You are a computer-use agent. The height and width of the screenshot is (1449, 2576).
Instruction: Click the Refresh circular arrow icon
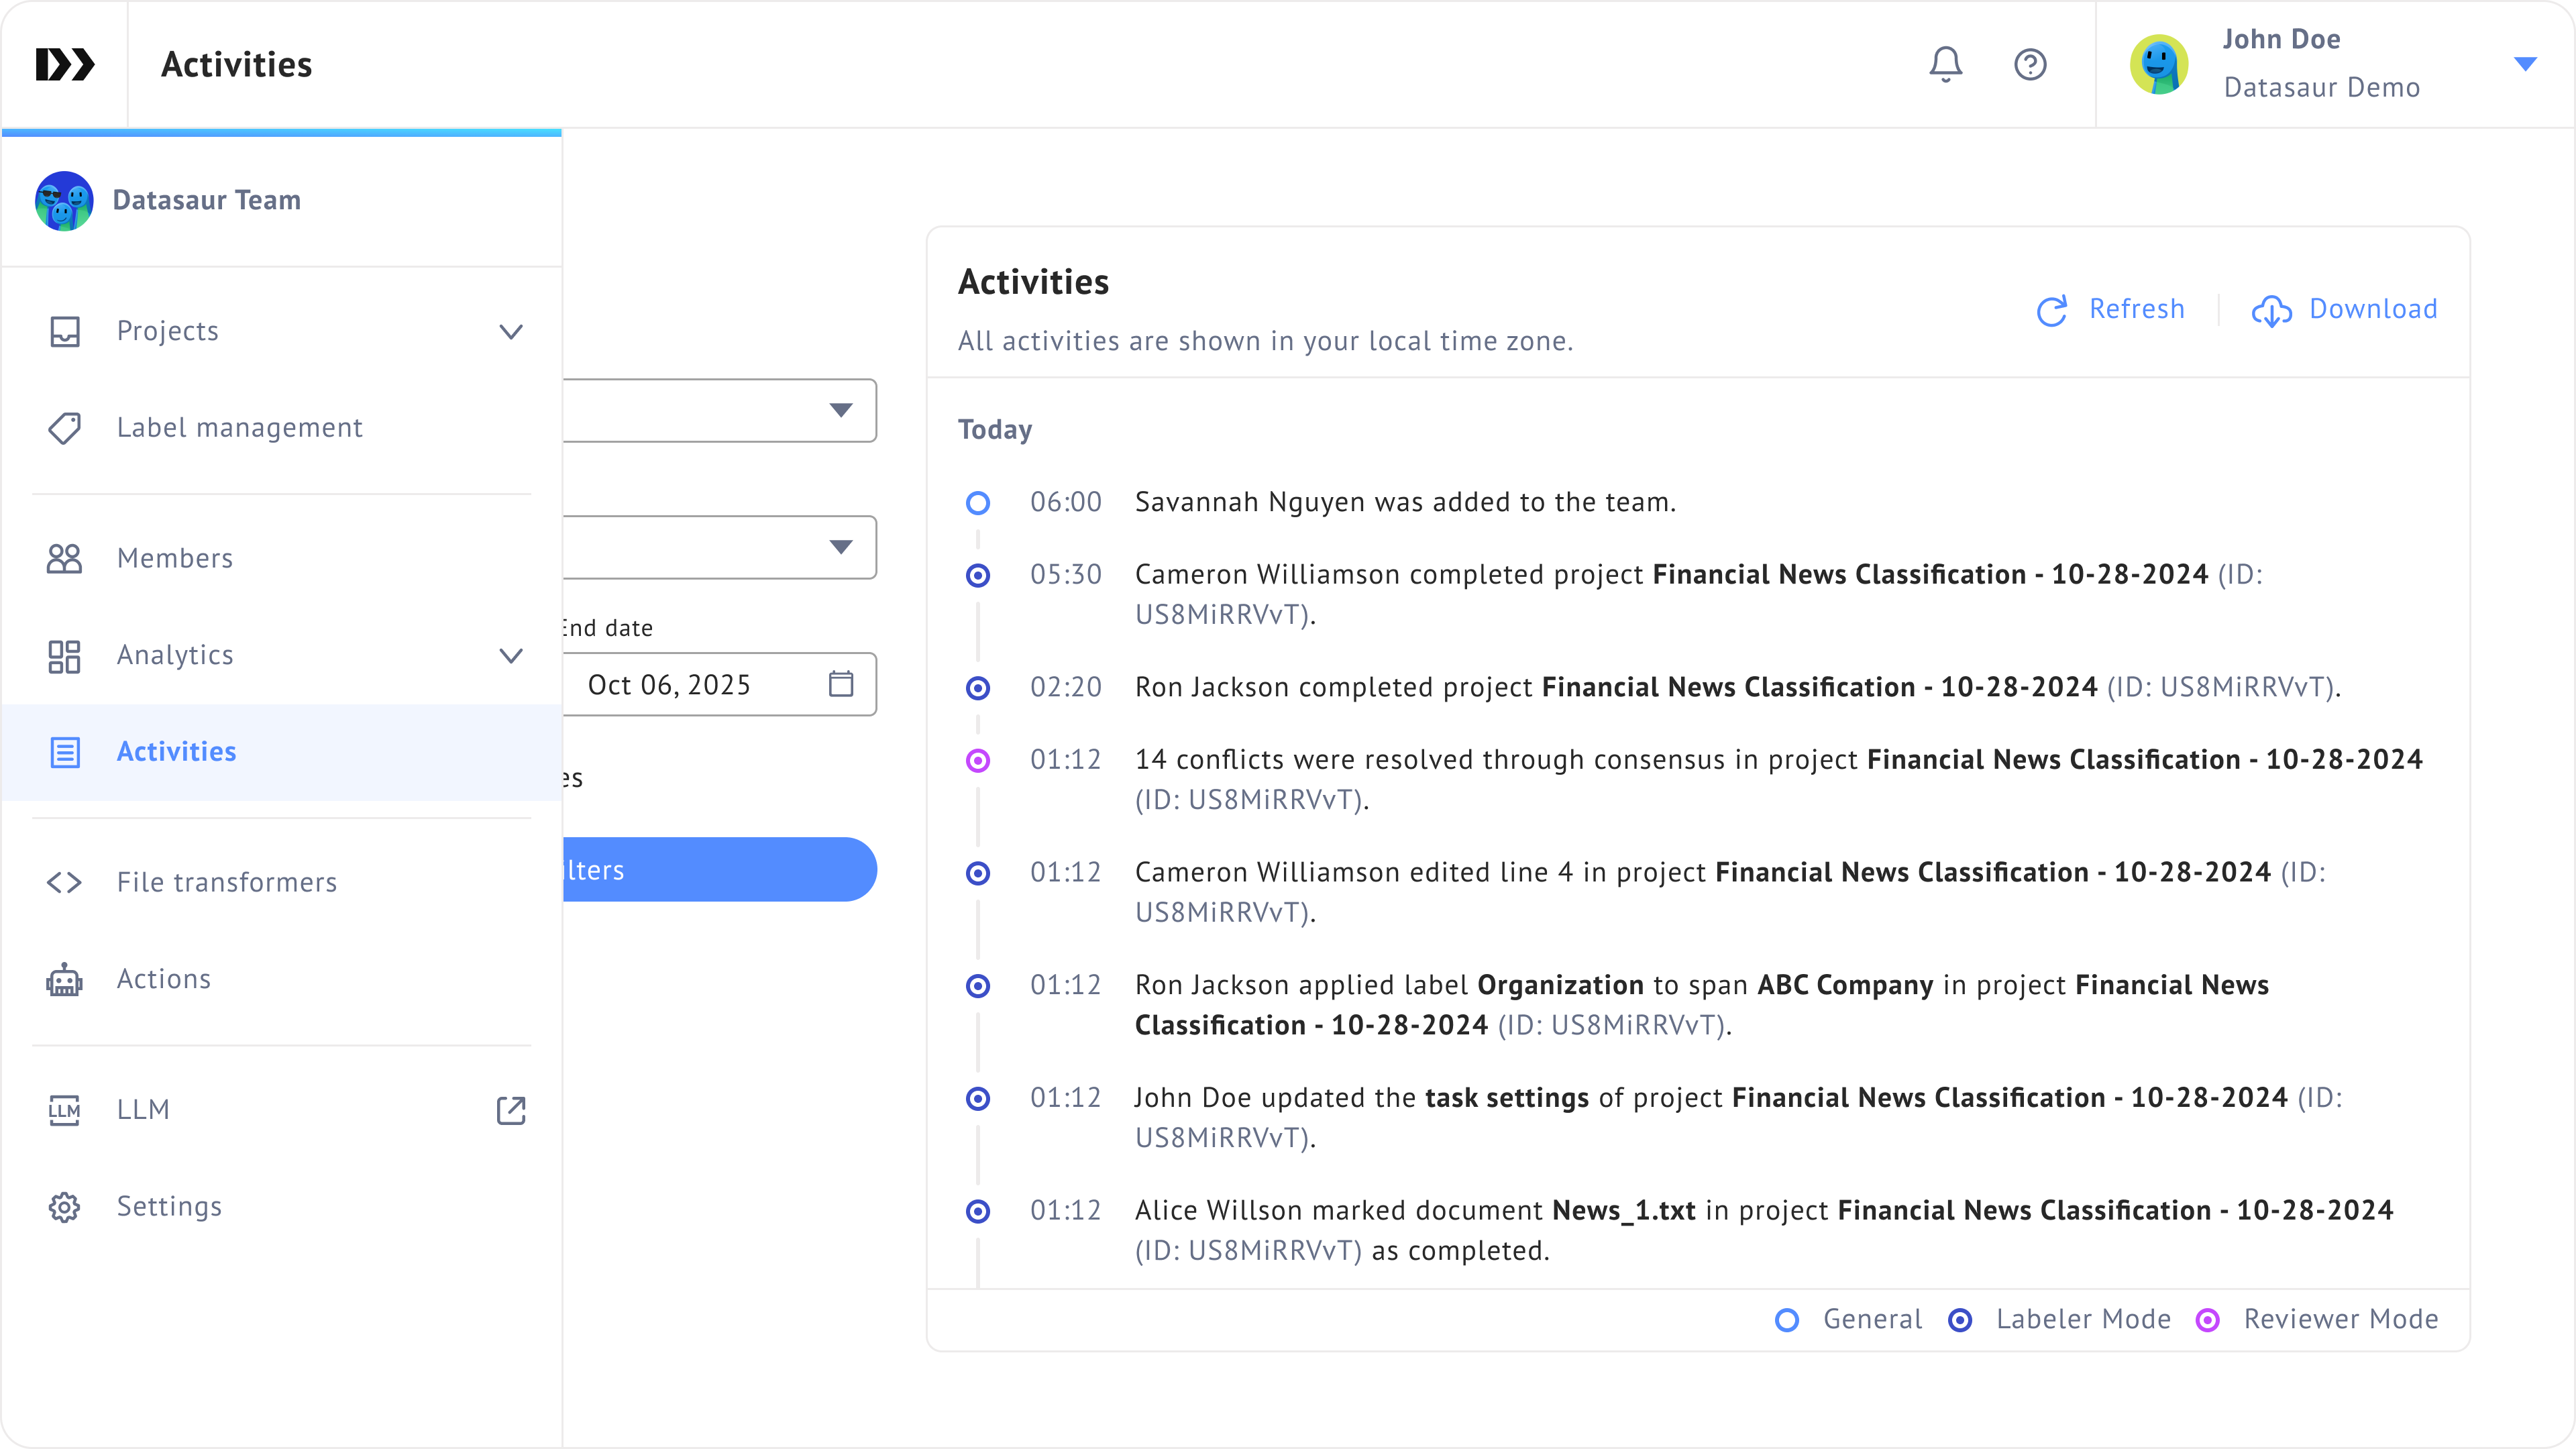tap(2052, 310)
